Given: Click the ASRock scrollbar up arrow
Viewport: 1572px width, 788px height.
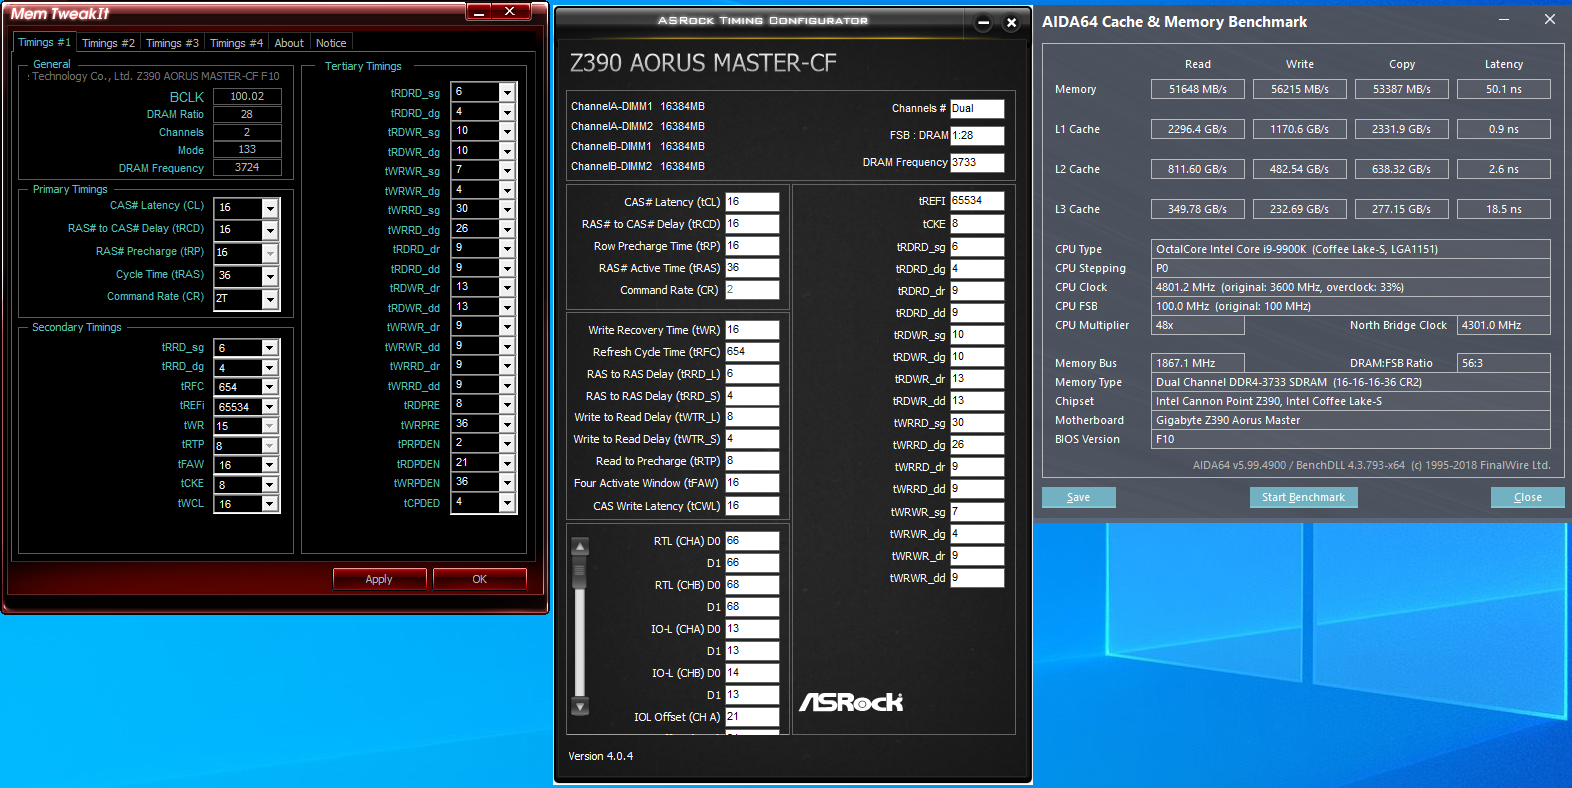Looking at the screenshot, I should [x=580, y=546].
